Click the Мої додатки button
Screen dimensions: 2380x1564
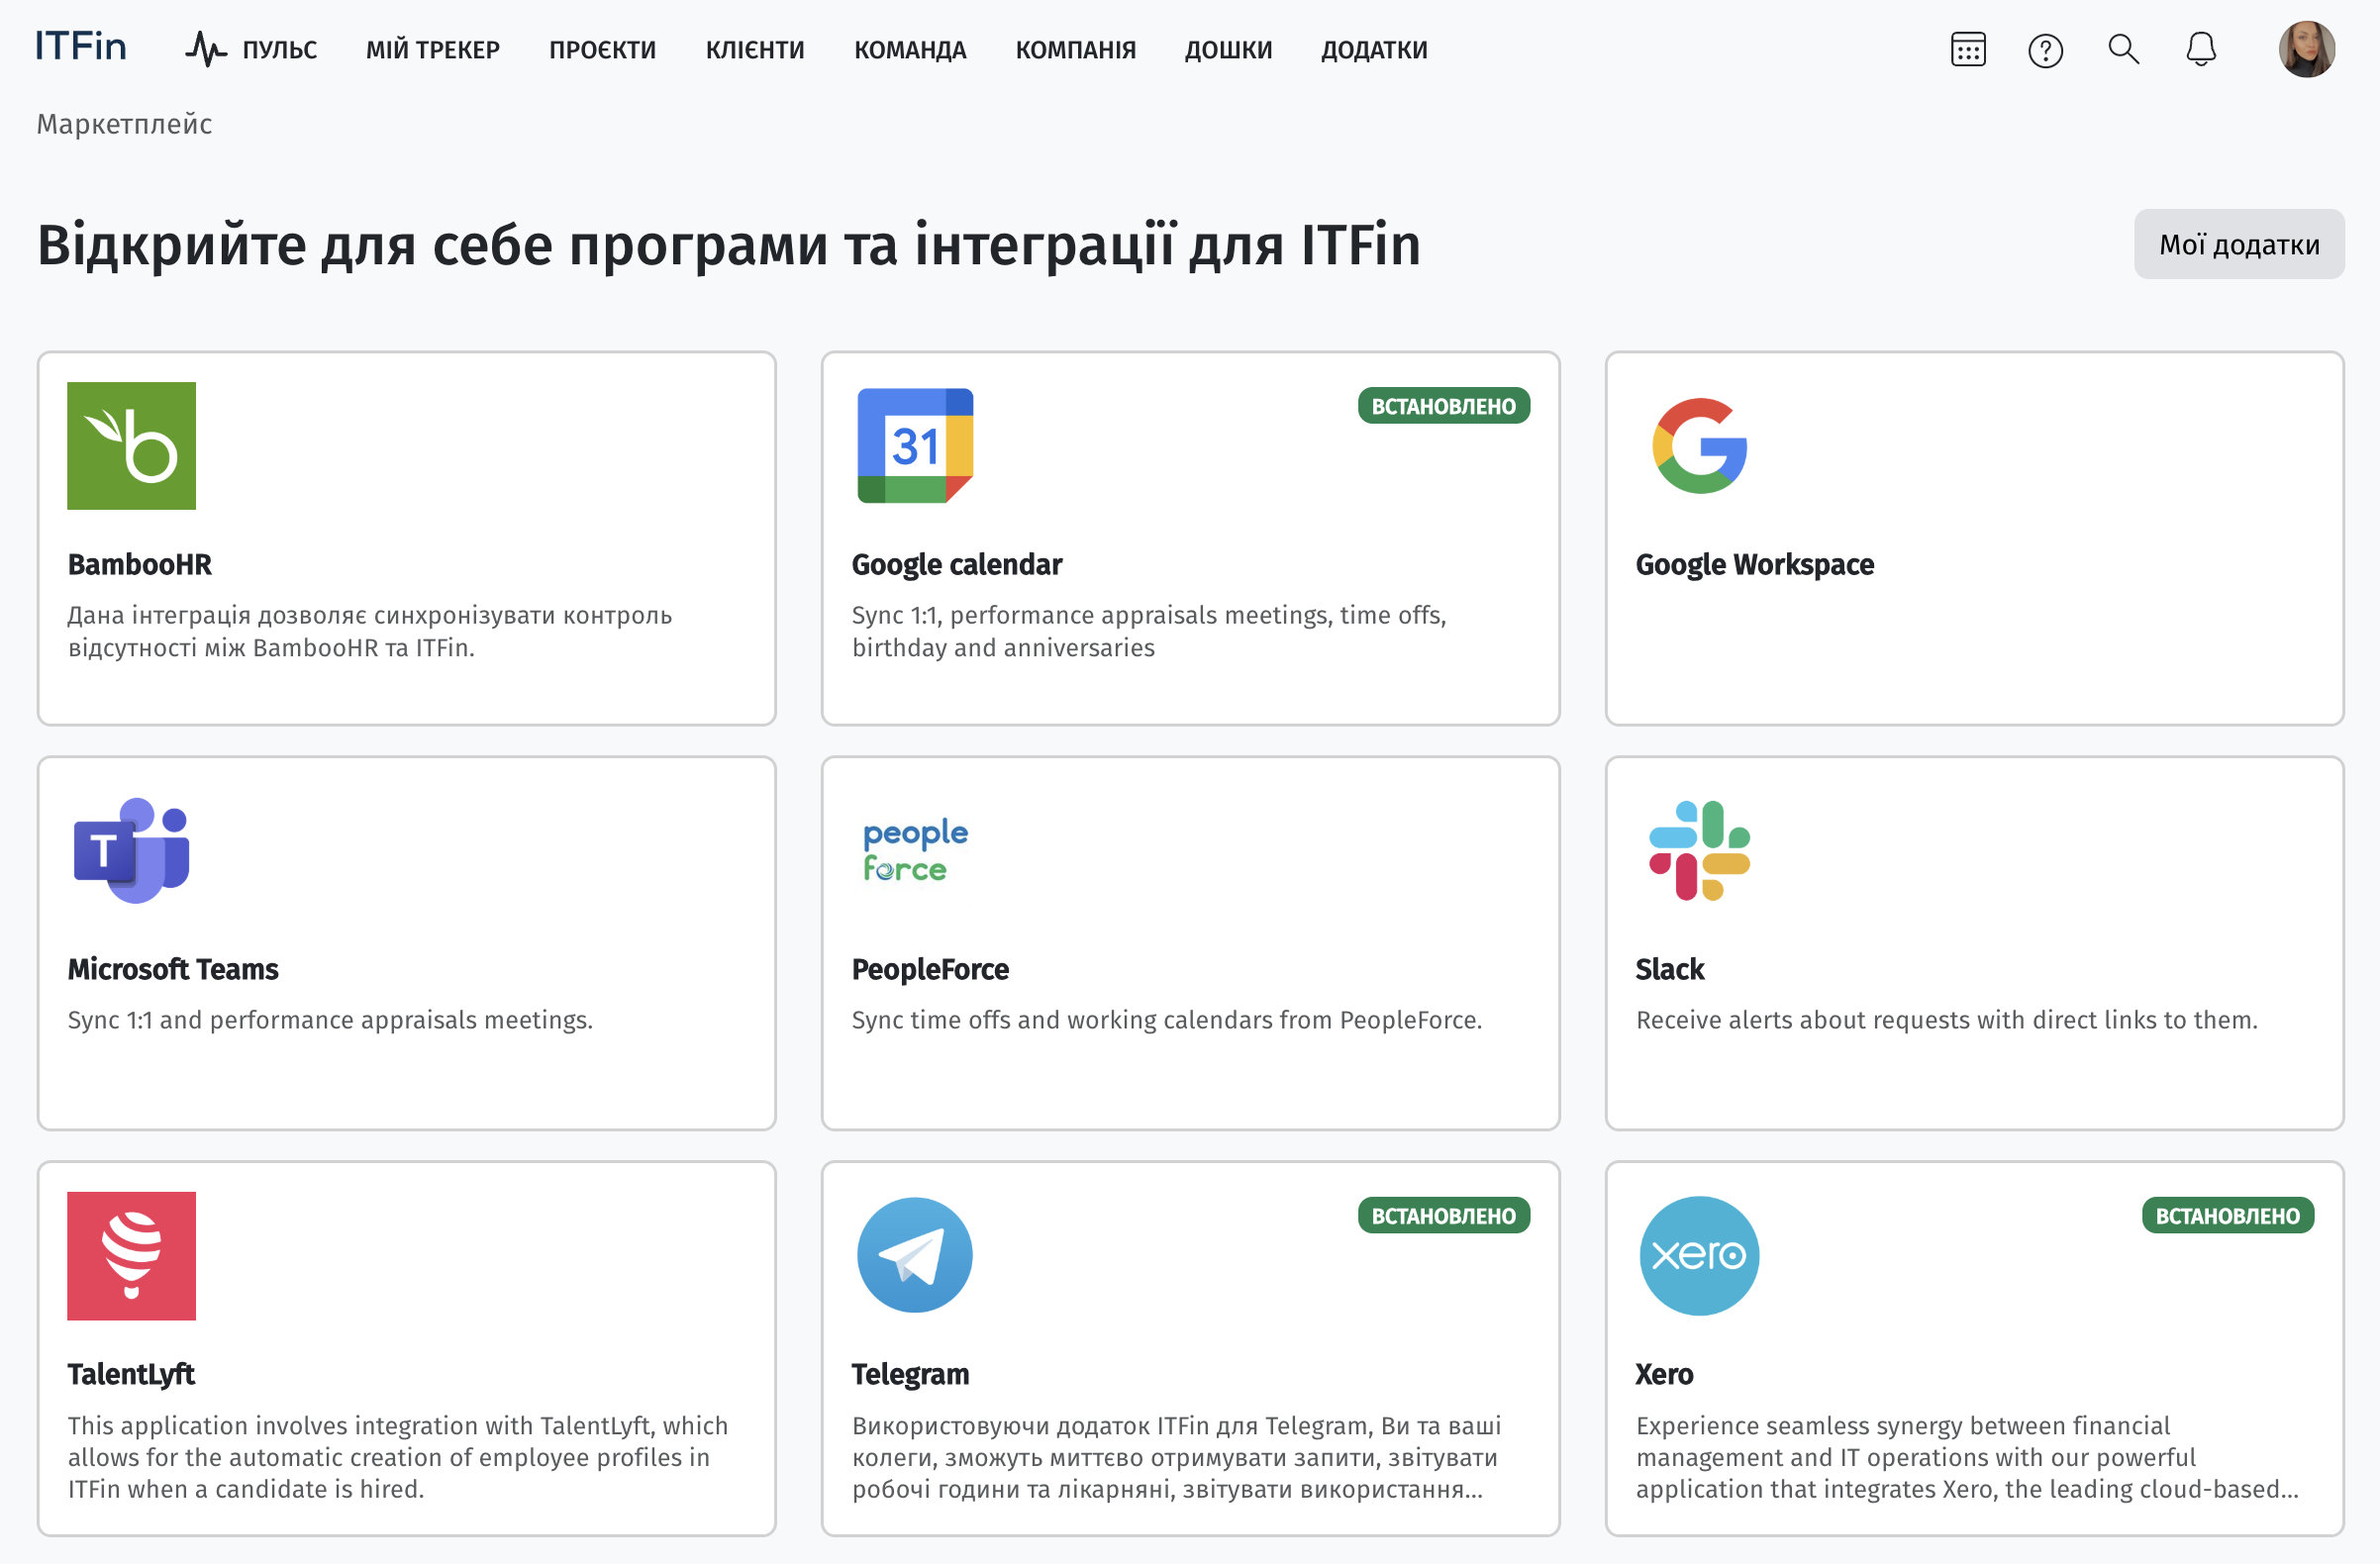(x=2239, y=244)
